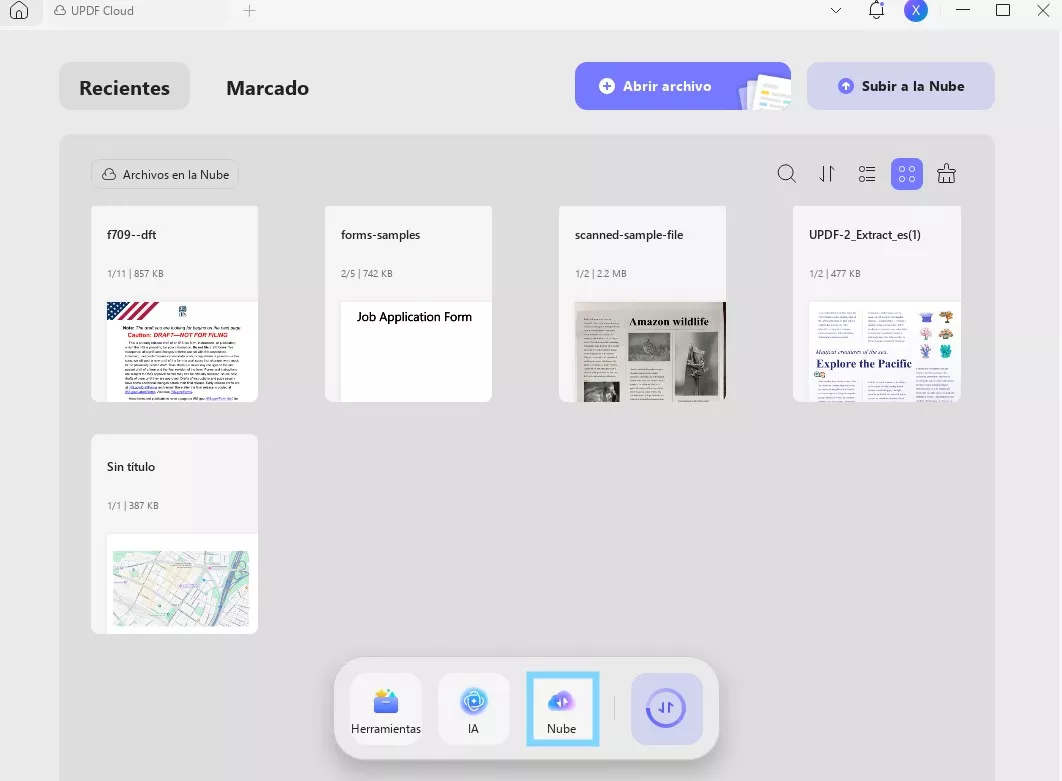Click the 1/1 | 387 KB file info
This screenshot has height=781, width=1062.
(x=133, y=505)
